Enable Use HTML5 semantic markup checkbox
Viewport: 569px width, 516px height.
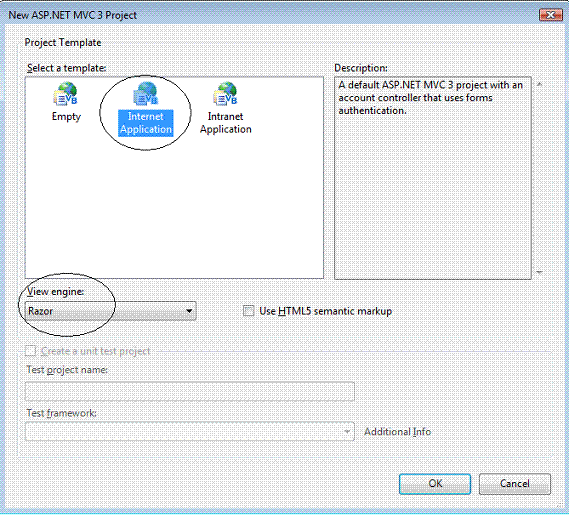click(x=249, y=311)
